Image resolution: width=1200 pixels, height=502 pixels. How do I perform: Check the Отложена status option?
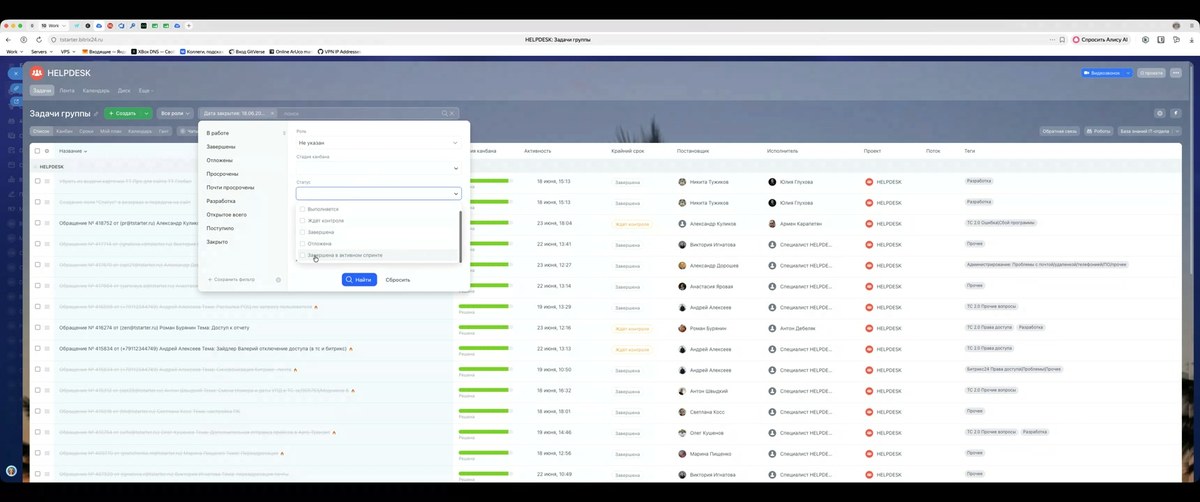point(303,243)
